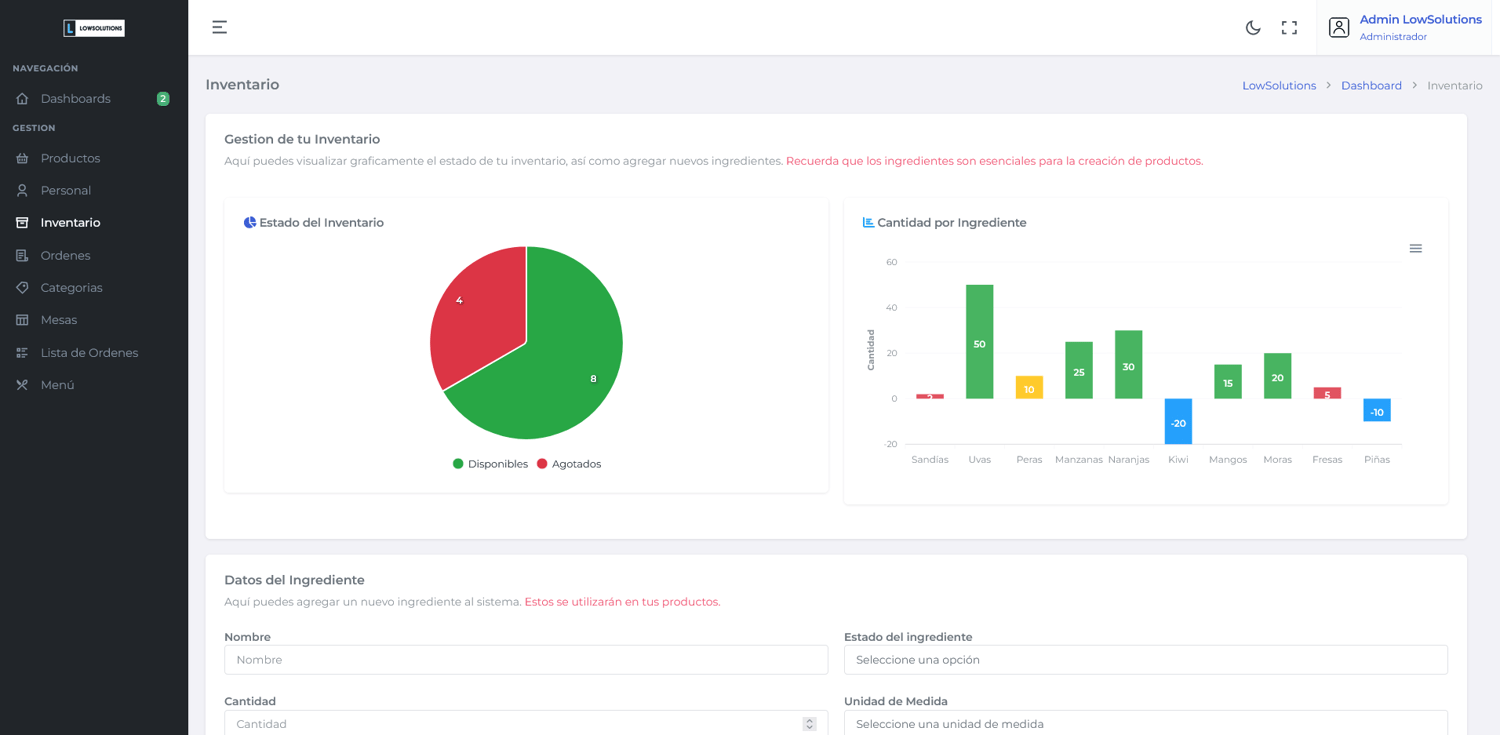Screen dimensions: 1500x735
Task: Click the pie chart icon beside Estado del Inventario
Action: click(250, 222)
